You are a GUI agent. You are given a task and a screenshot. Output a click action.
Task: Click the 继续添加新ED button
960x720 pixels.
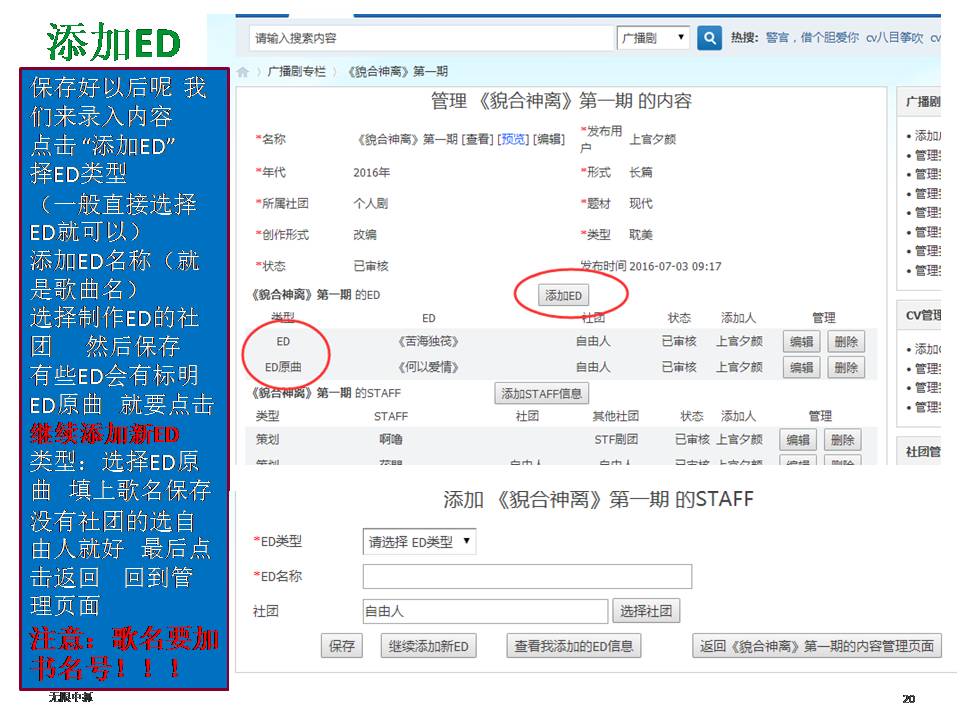point(429,646)
